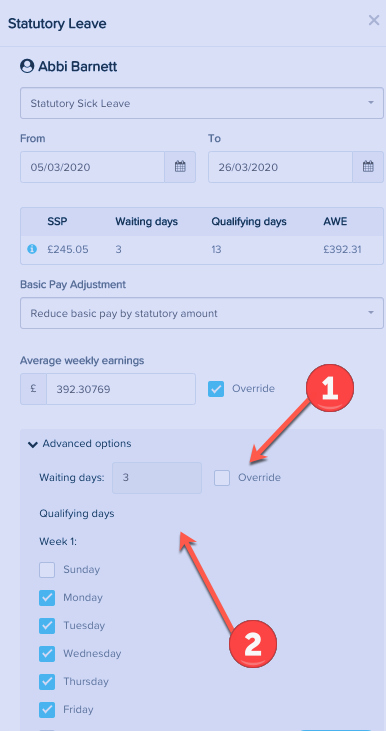Open the From date calendar icon
This screenshot has height=731, width=386.
point(180,166)
